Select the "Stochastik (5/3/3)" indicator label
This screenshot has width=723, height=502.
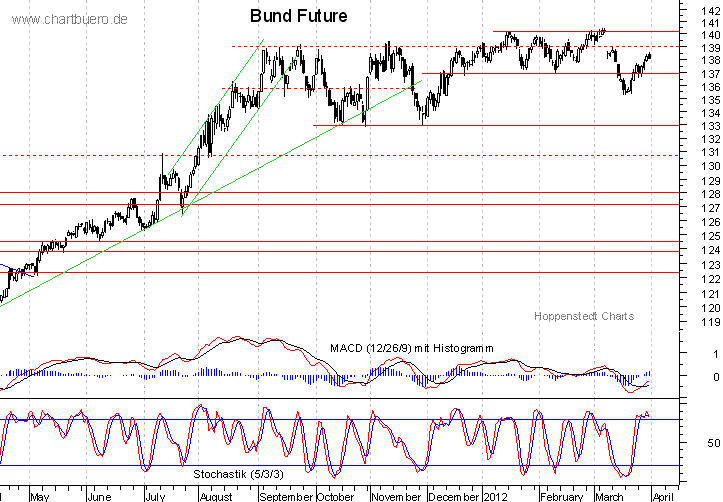point(238,474)
